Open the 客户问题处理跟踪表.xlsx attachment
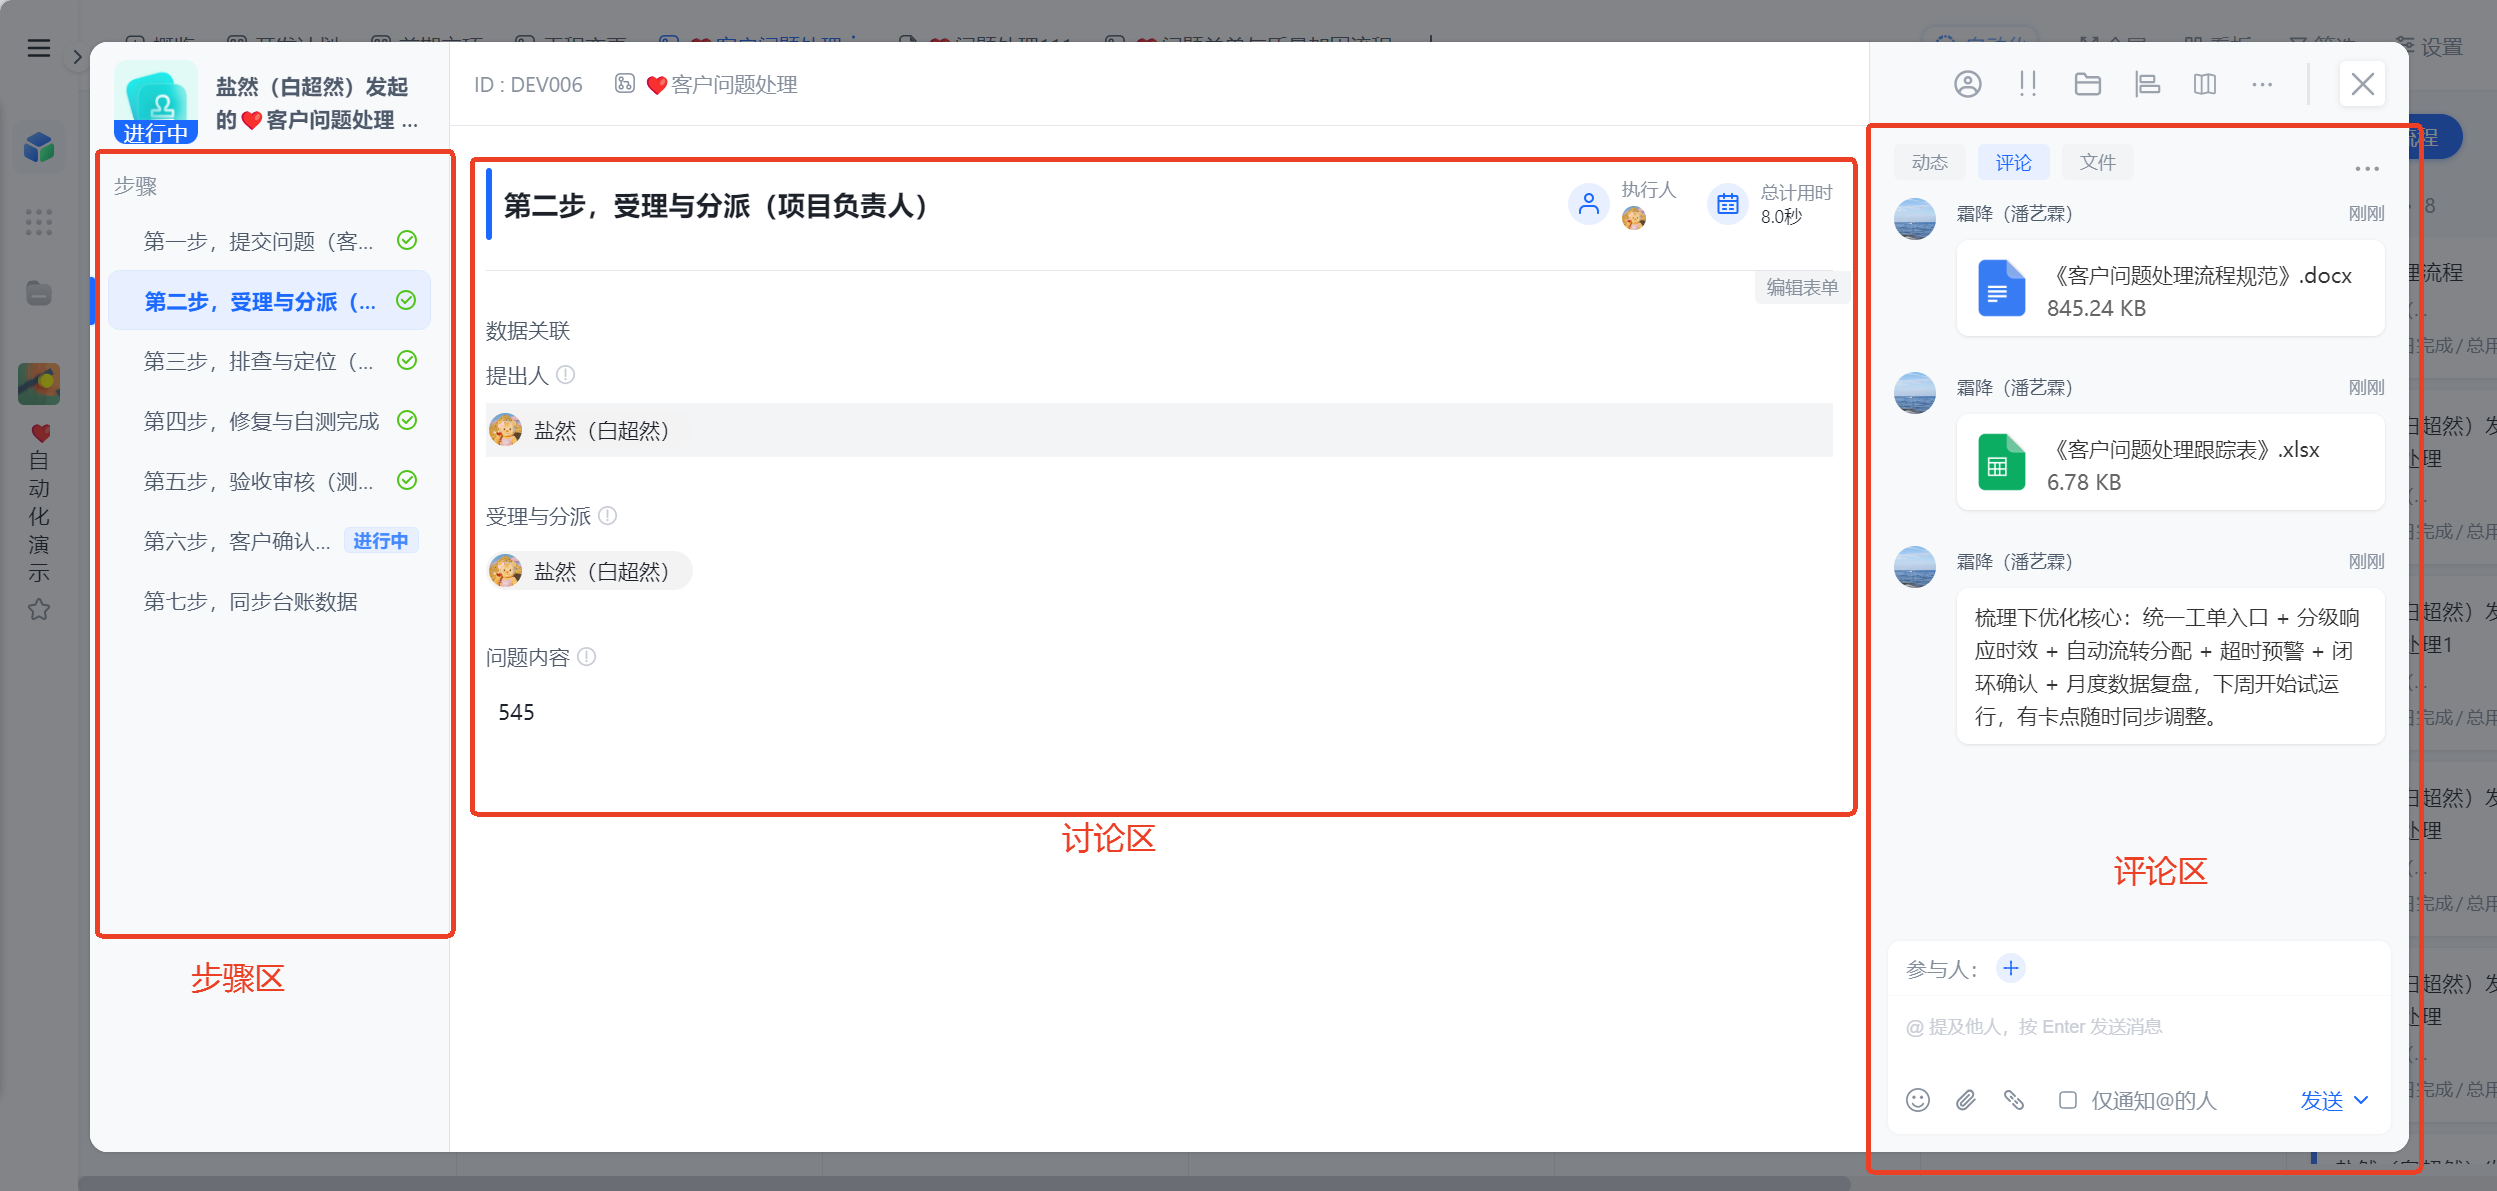 (2170, 463)
